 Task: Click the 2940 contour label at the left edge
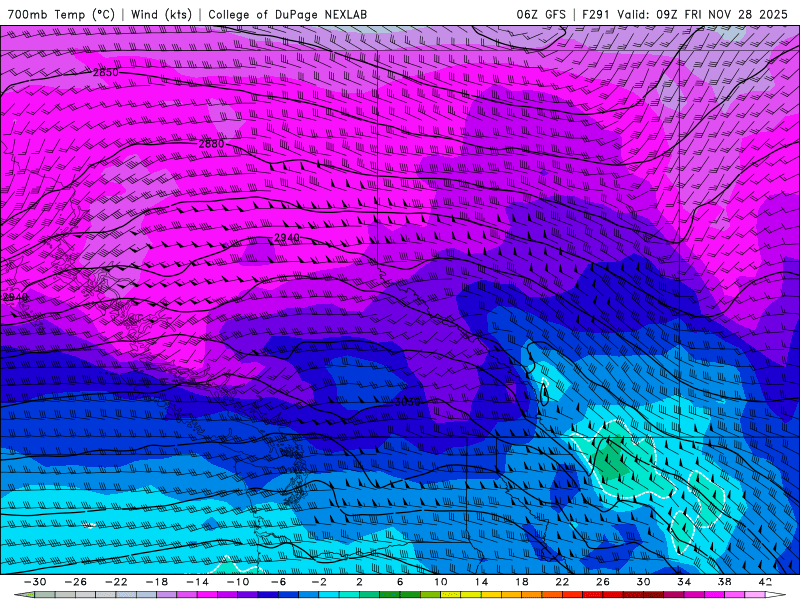(x=15, y=297)
